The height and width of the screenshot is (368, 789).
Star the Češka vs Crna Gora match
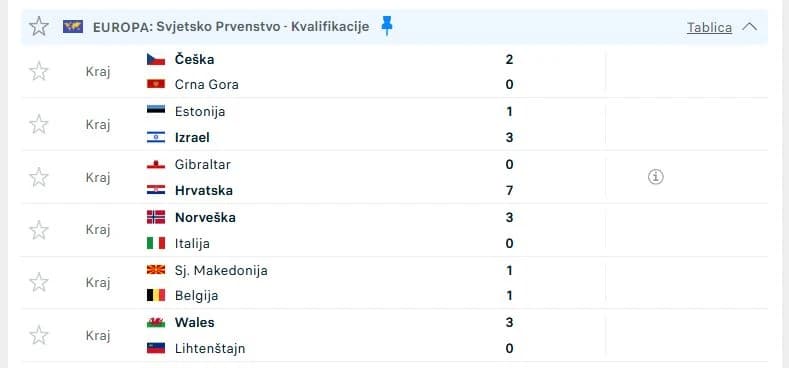click(x=39, y=71)
